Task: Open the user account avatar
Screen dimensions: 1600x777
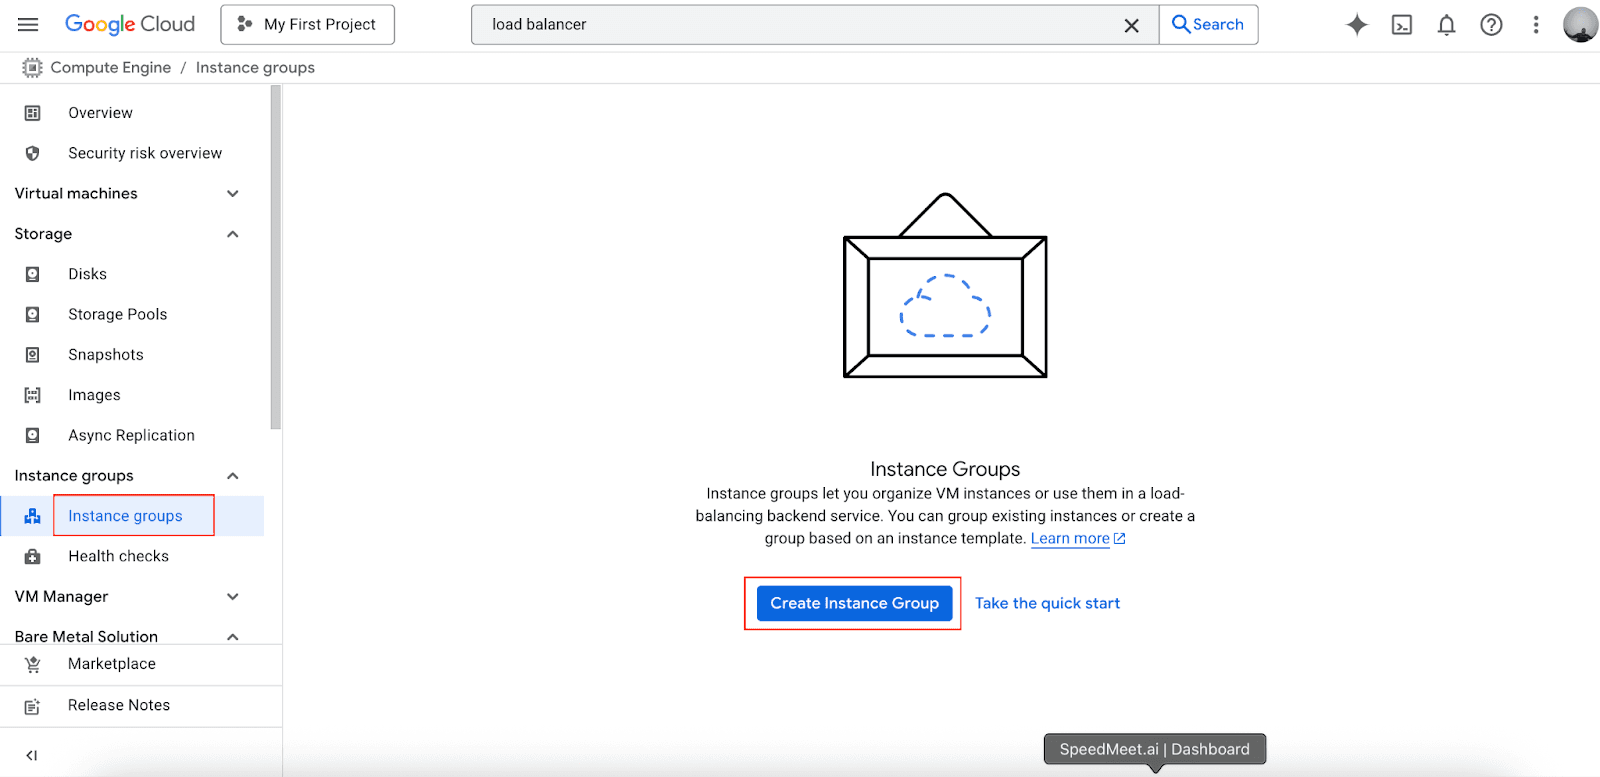Action: tap(1580, 25)
